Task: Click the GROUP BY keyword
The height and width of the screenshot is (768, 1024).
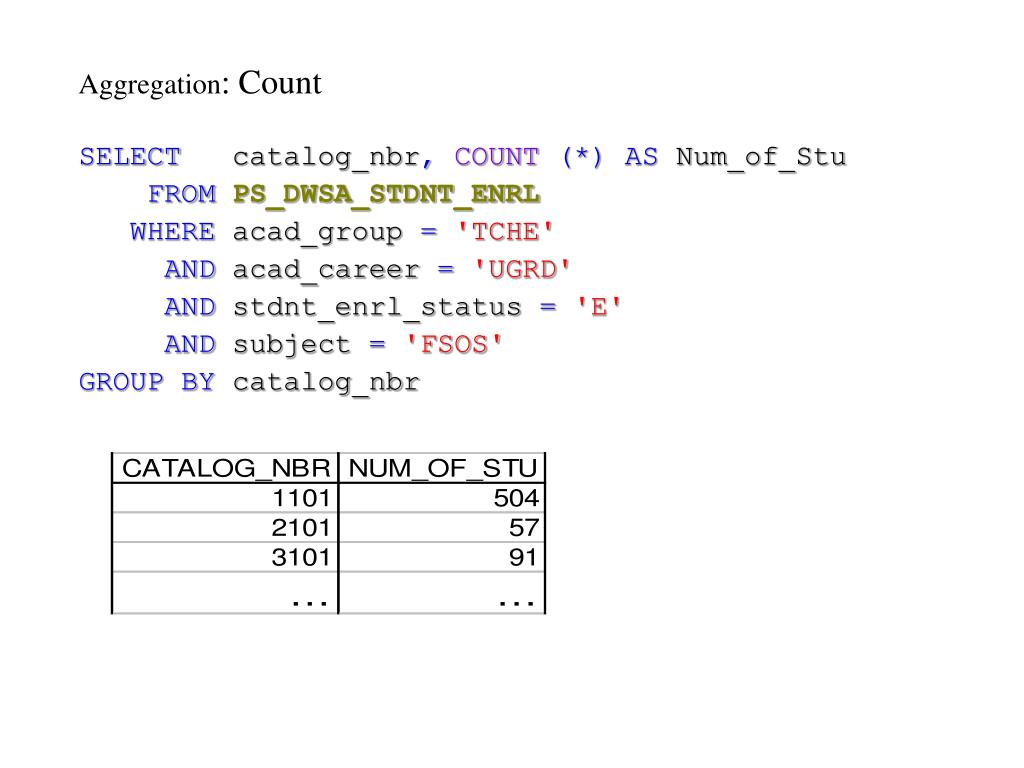Action: coord(147,381)
